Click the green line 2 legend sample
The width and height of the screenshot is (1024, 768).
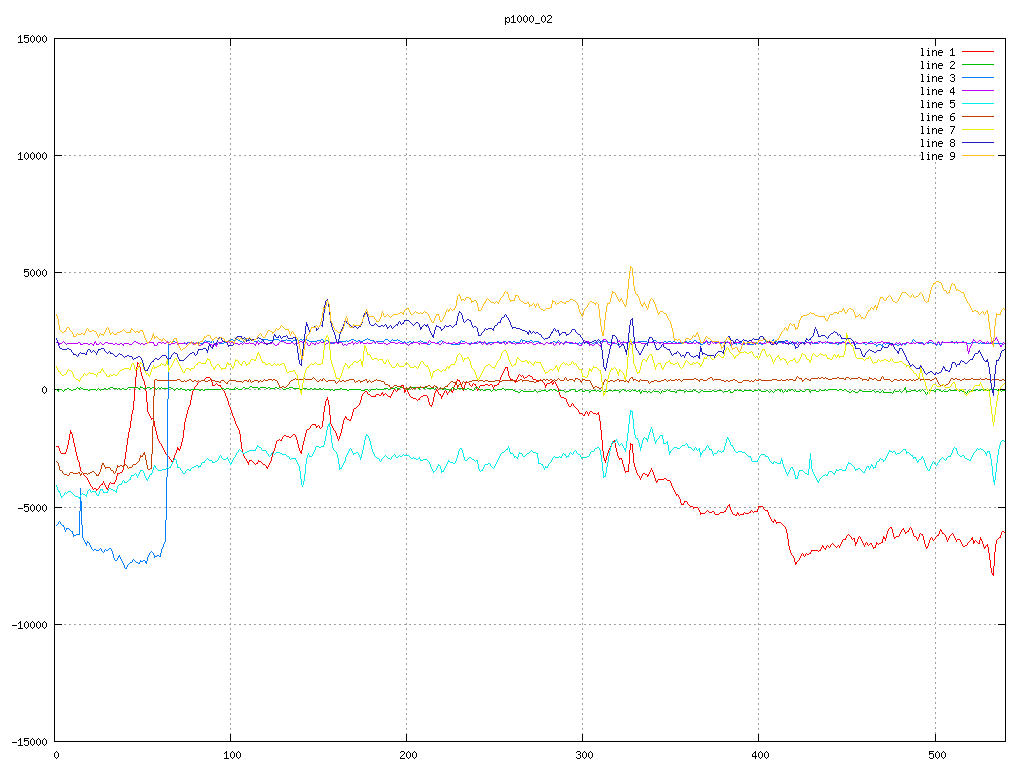978,65
